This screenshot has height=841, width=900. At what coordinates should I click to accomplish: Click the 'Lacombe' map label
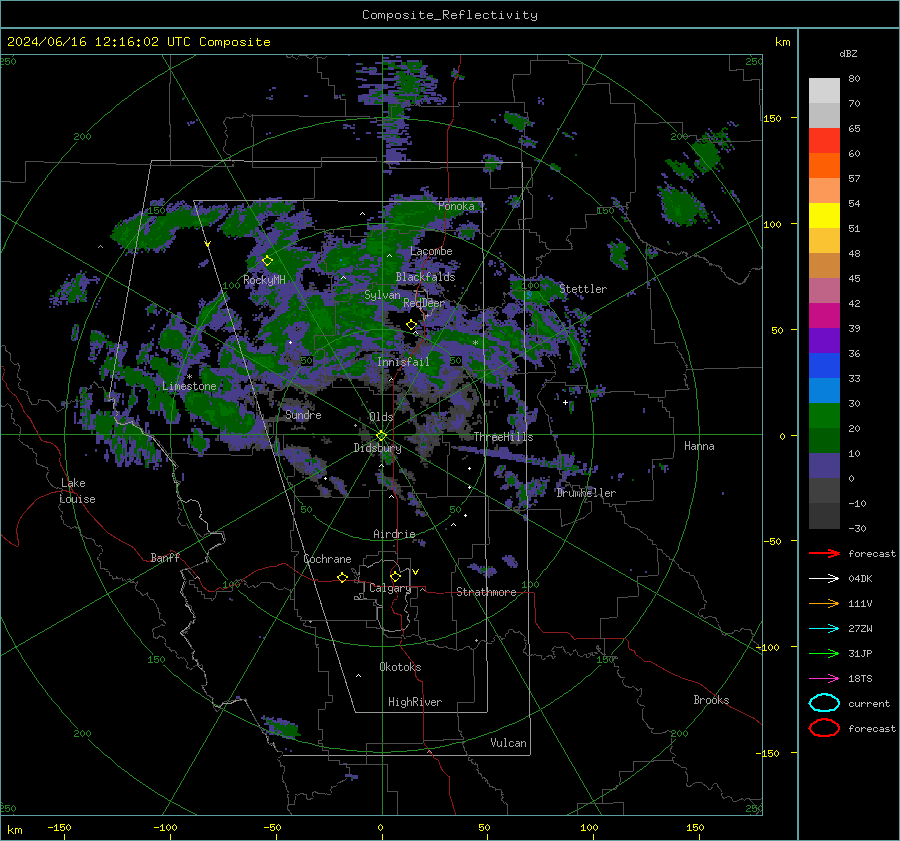pyautogui.click(x=431, y=251)
